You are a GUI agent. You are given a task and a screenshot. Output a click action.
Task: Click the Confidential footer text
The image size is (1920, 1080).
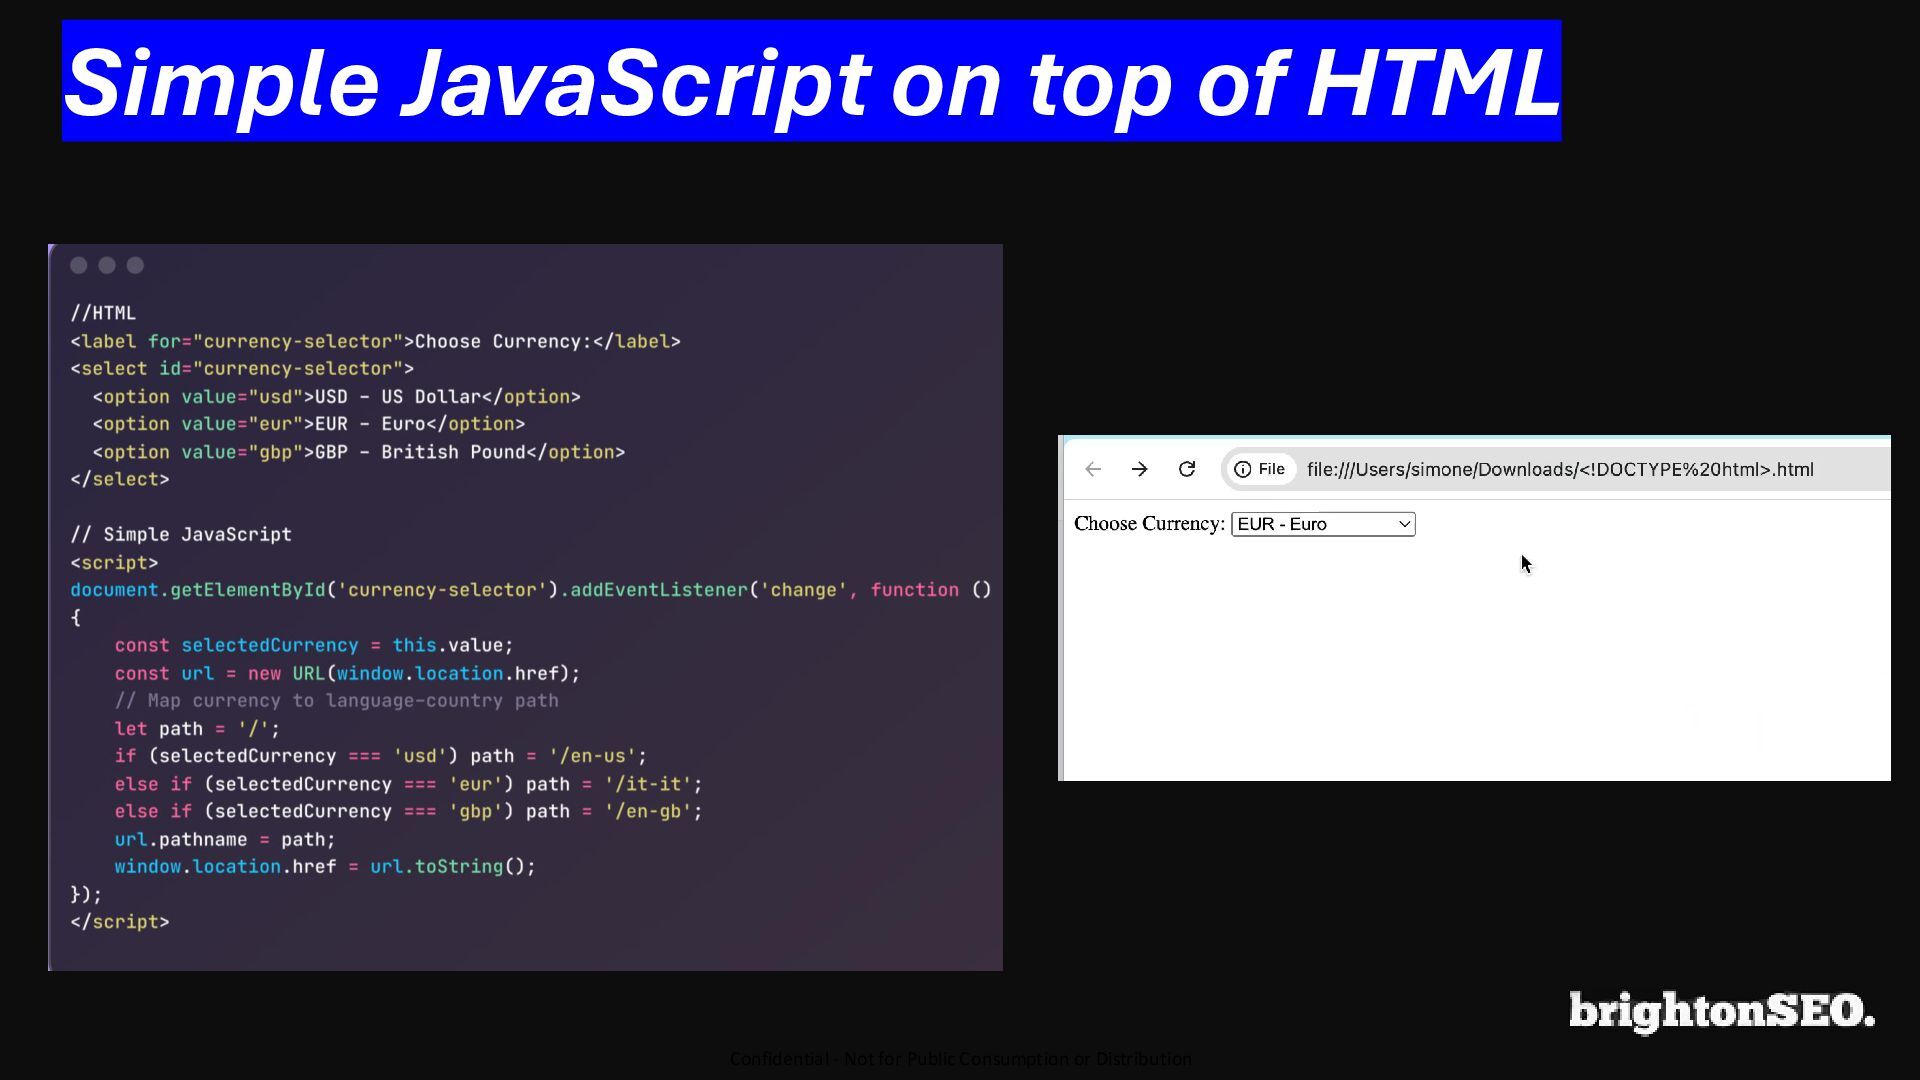[960, 1059]
